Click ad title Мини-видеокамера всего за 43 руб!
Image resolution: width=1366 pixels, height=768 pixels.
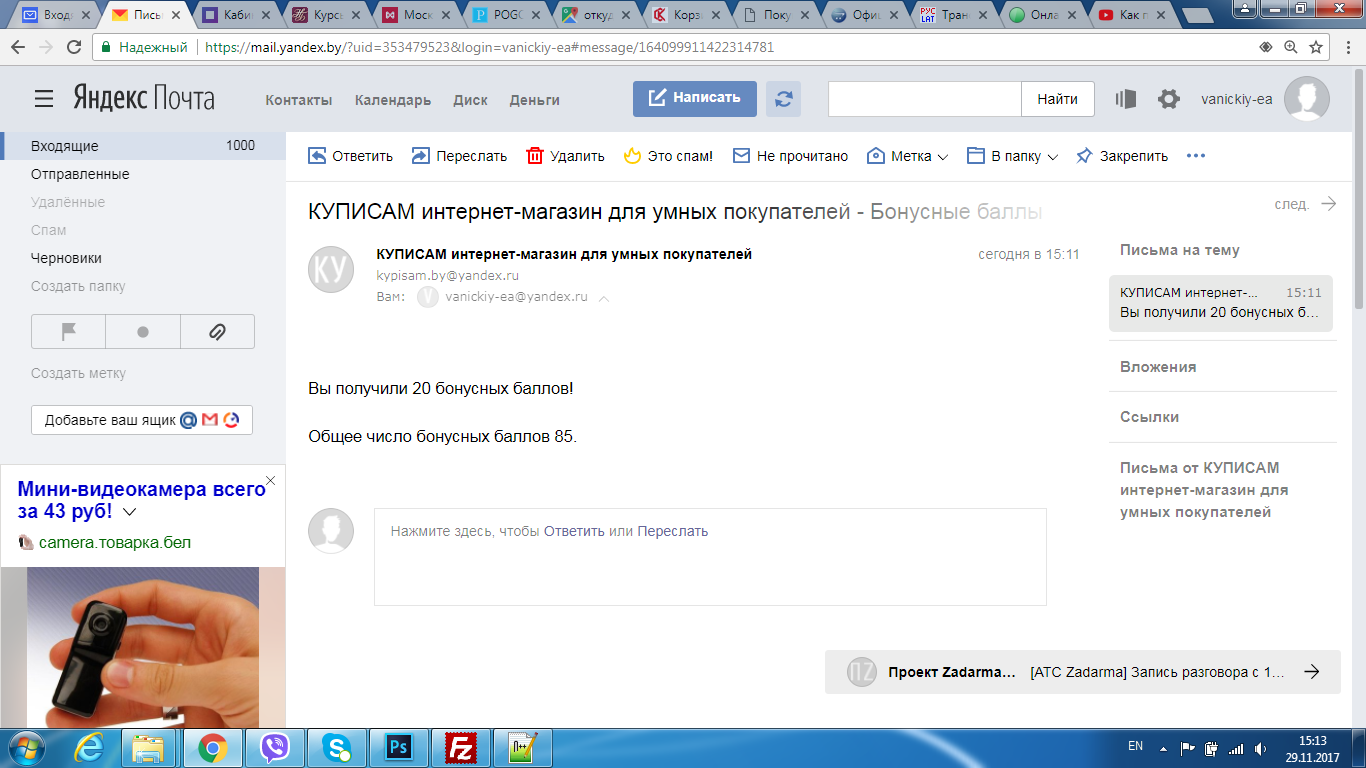tap(140, 499)
